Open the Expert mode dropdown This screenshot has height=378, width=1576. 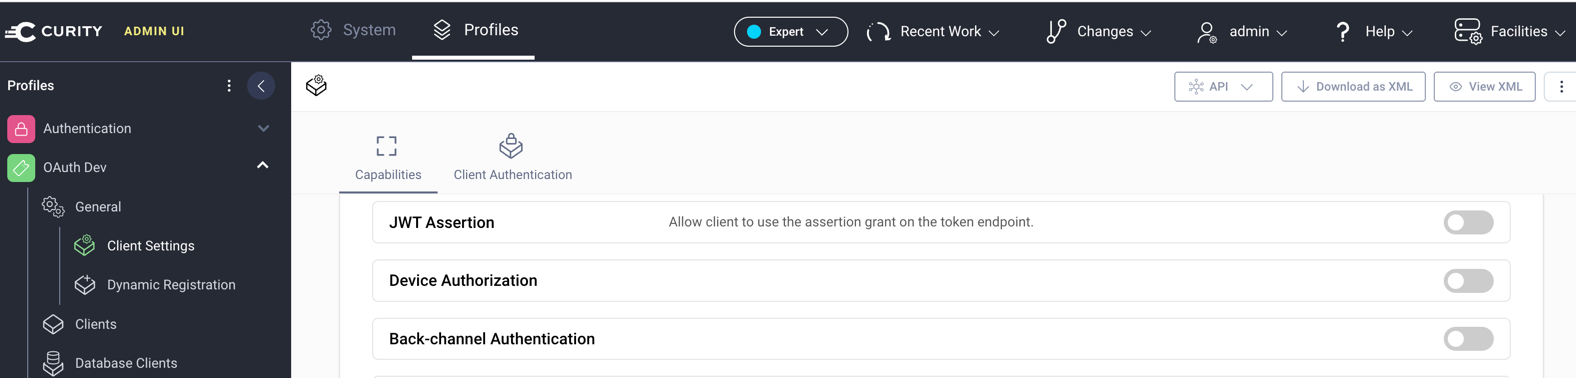[x=791, y=32]
